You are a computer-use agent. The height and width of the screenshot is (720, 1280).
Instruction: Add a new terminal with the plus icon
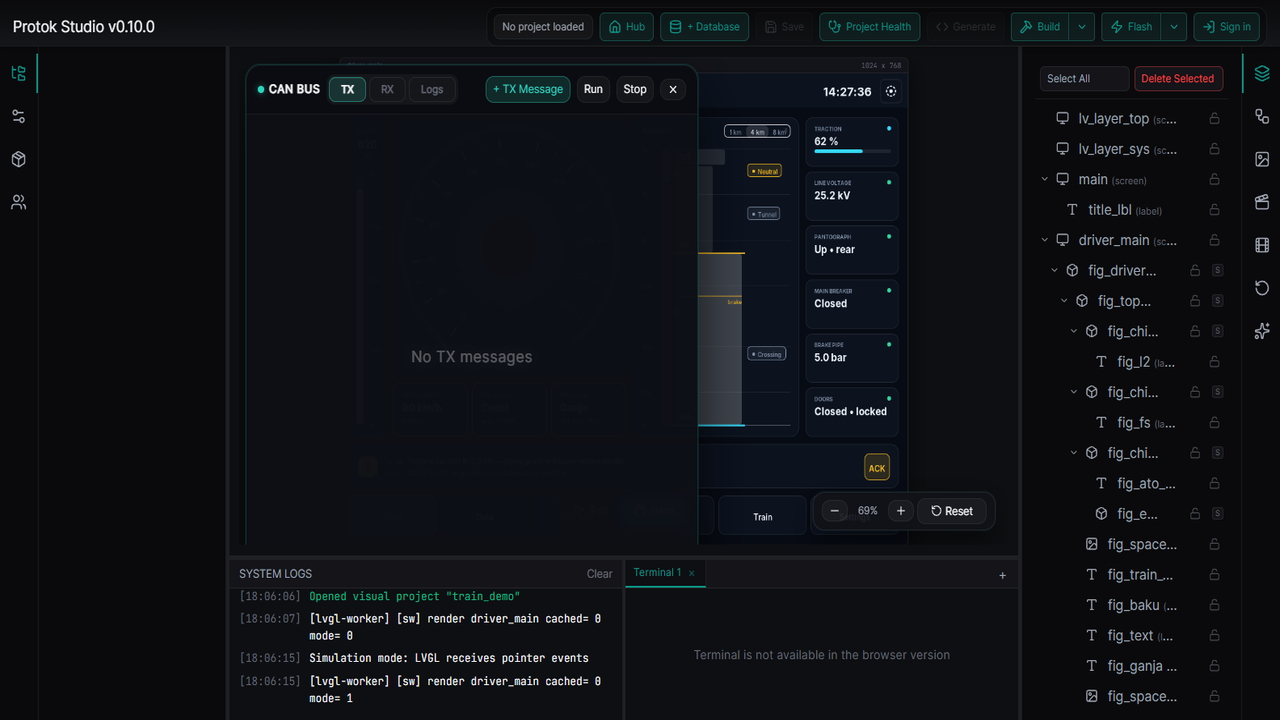(1003, 575)
